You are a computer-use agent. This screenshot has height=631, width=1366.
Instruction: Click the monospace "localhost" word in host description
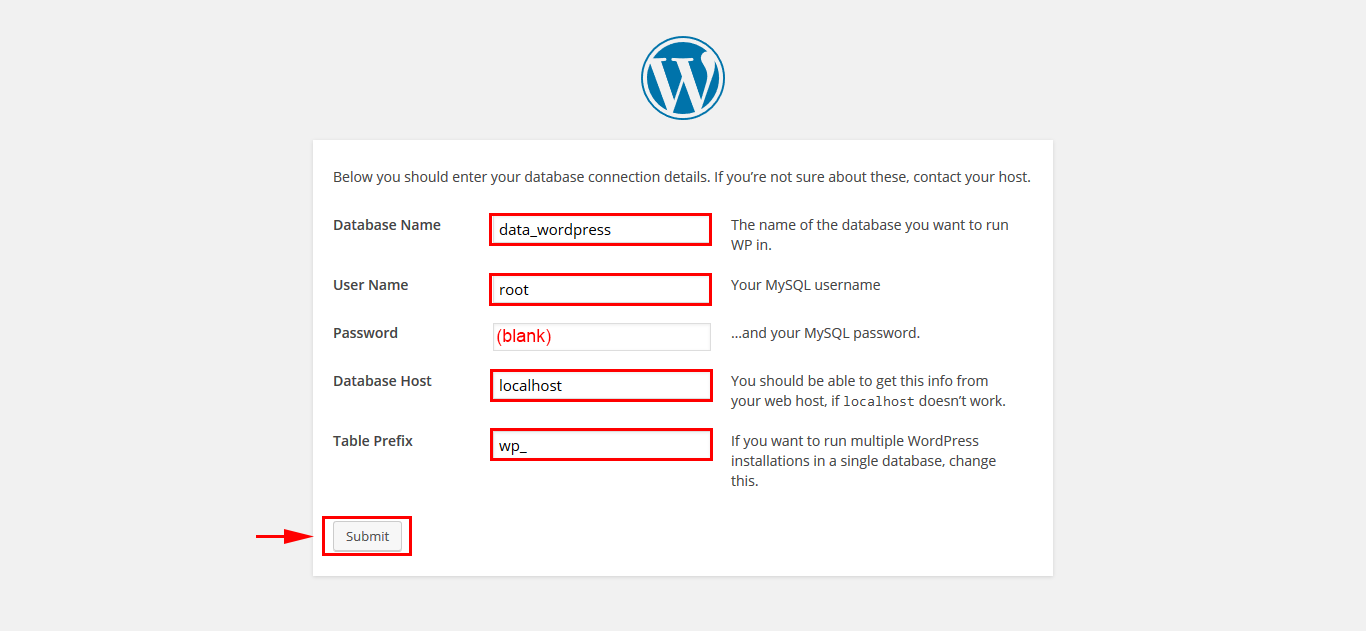(x=878, y=402)
